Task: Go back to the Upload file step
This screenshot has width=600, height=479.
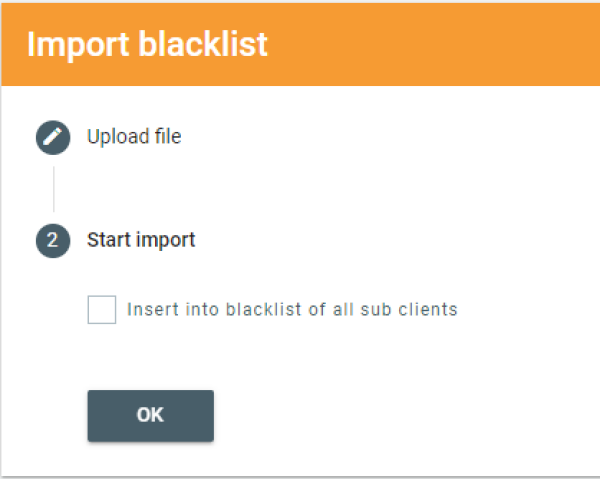Action: click(x=134, y=137)
